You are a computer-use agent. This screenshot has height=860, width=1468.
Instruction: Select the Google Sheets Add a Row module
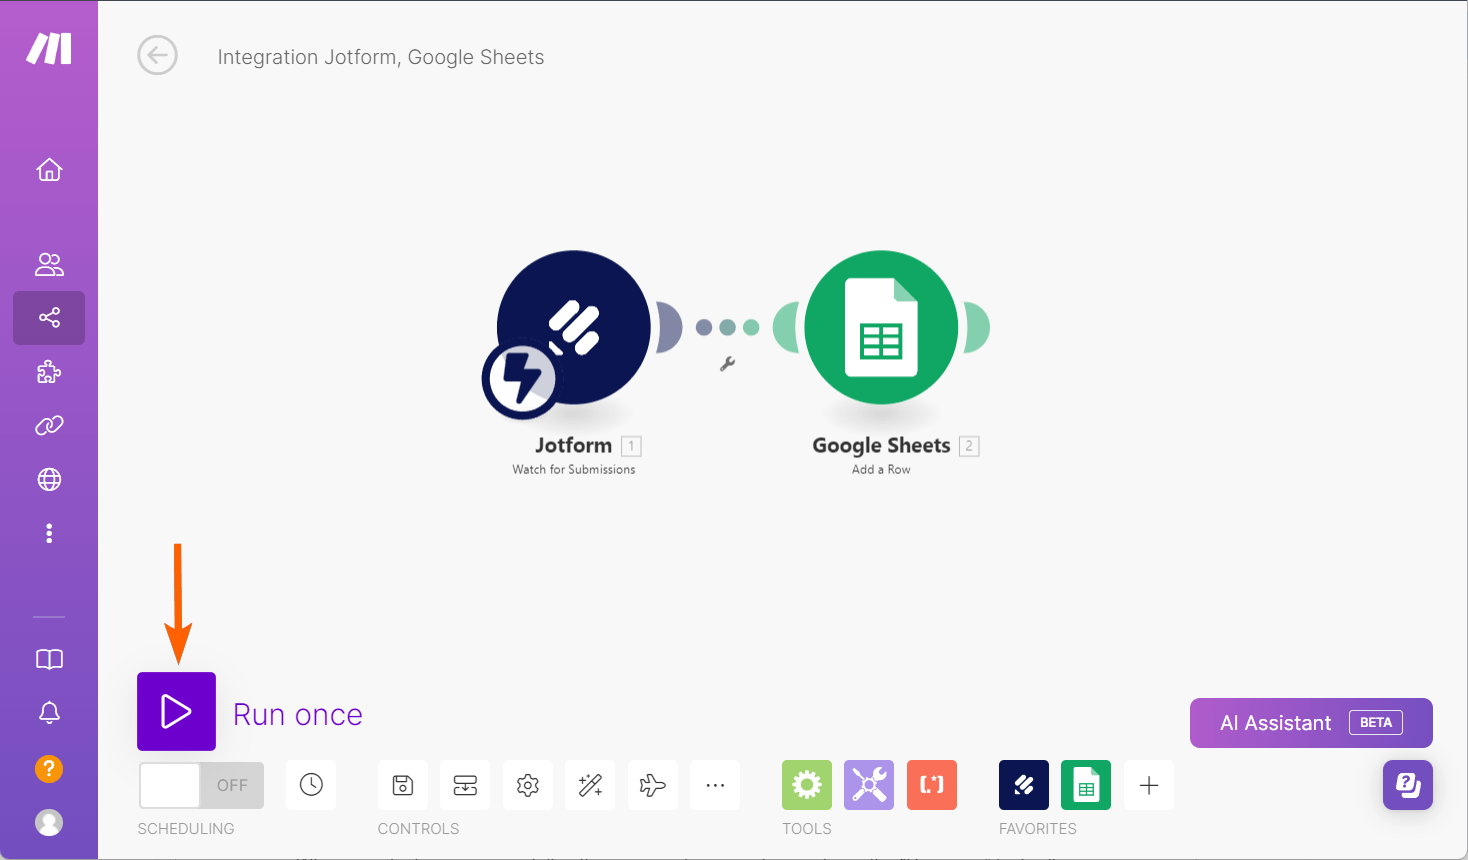click(x=881, y=328)
